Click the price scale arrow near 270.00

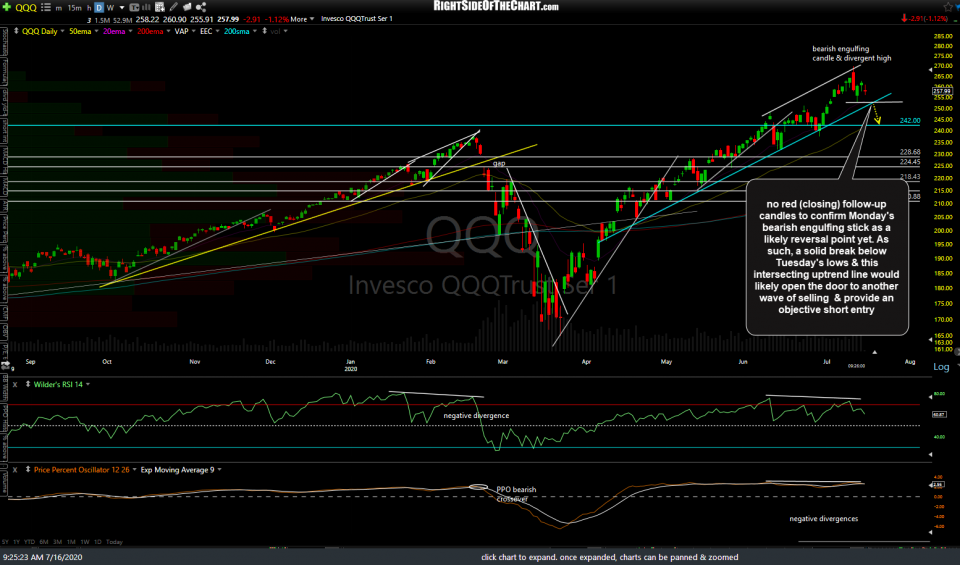click(931, 71)
